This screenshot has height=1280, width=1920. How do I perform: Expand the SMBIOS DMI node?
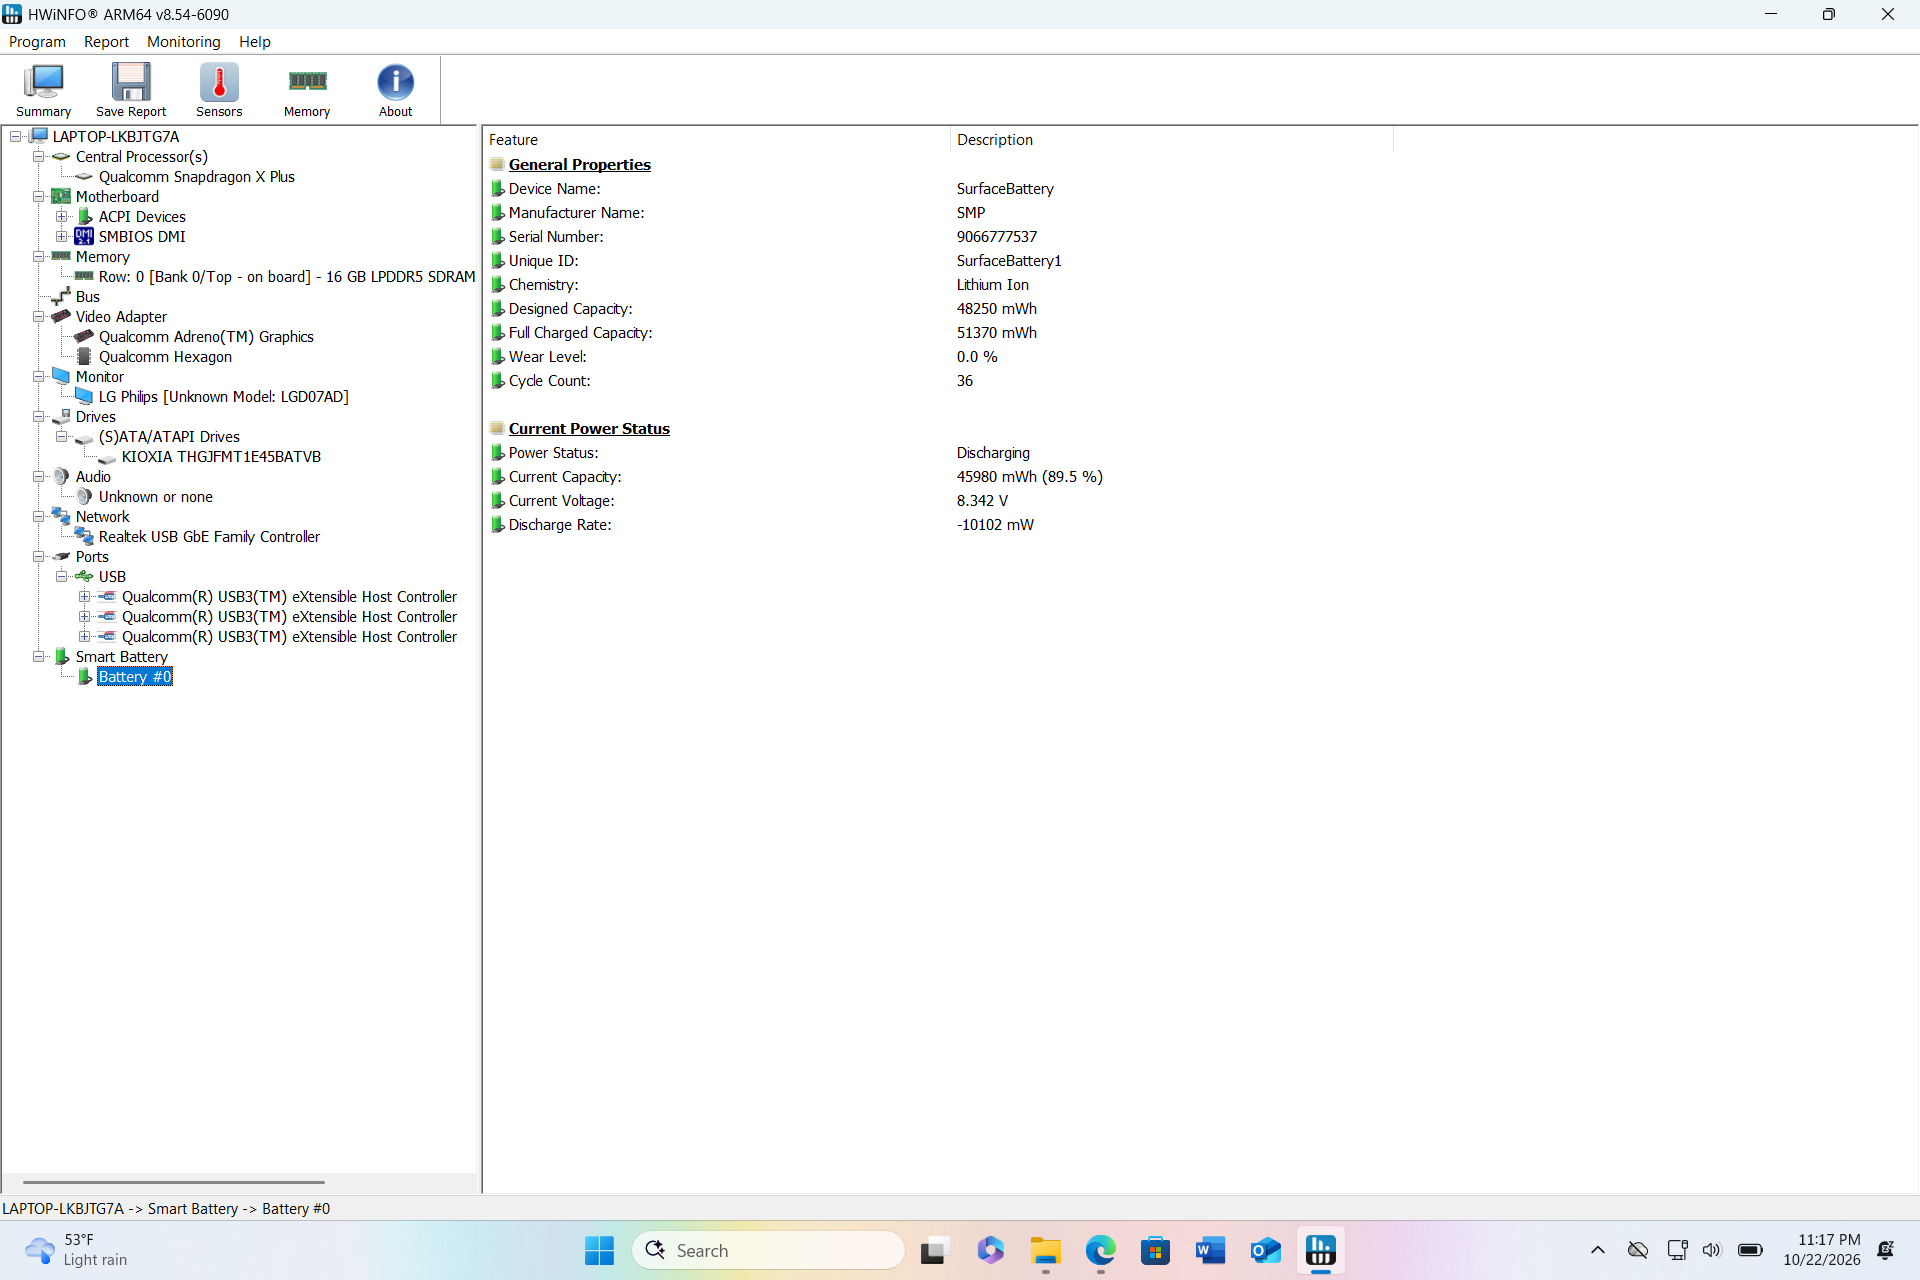[x=62, y=237]
